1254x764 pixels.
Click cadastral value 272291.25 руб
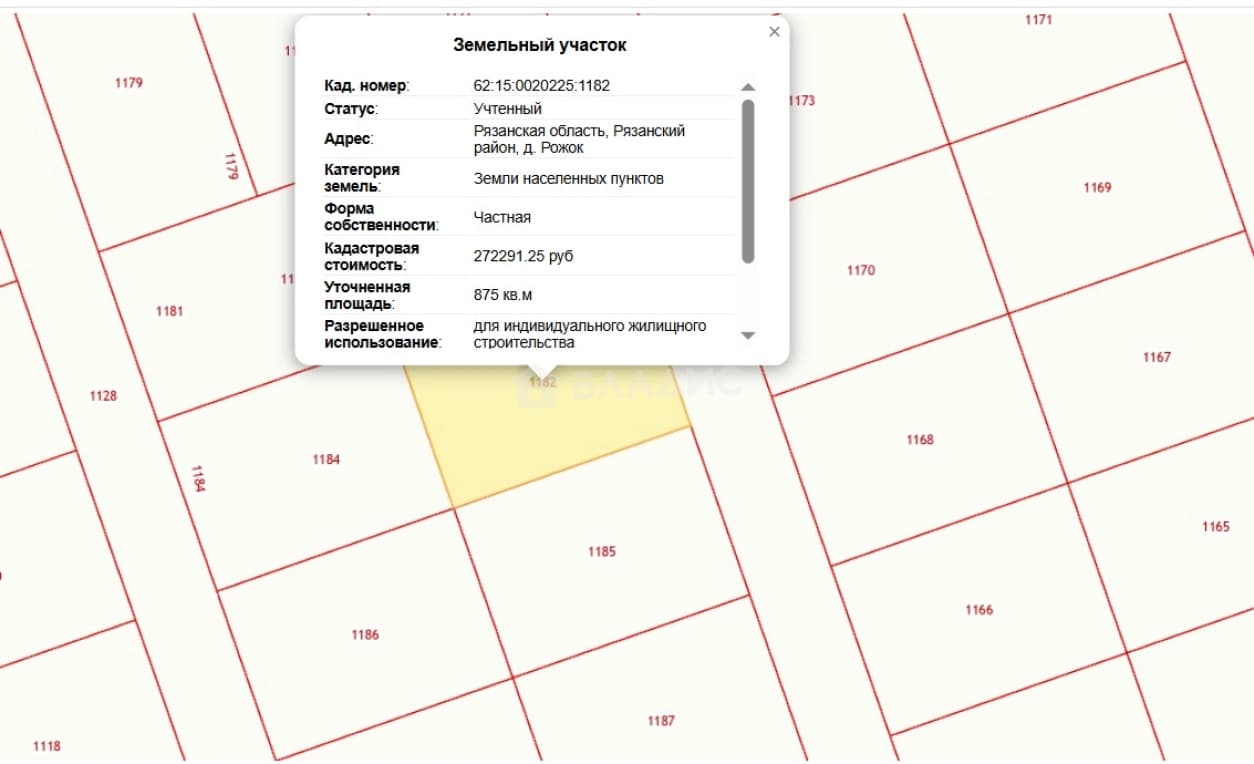(523, 256)
